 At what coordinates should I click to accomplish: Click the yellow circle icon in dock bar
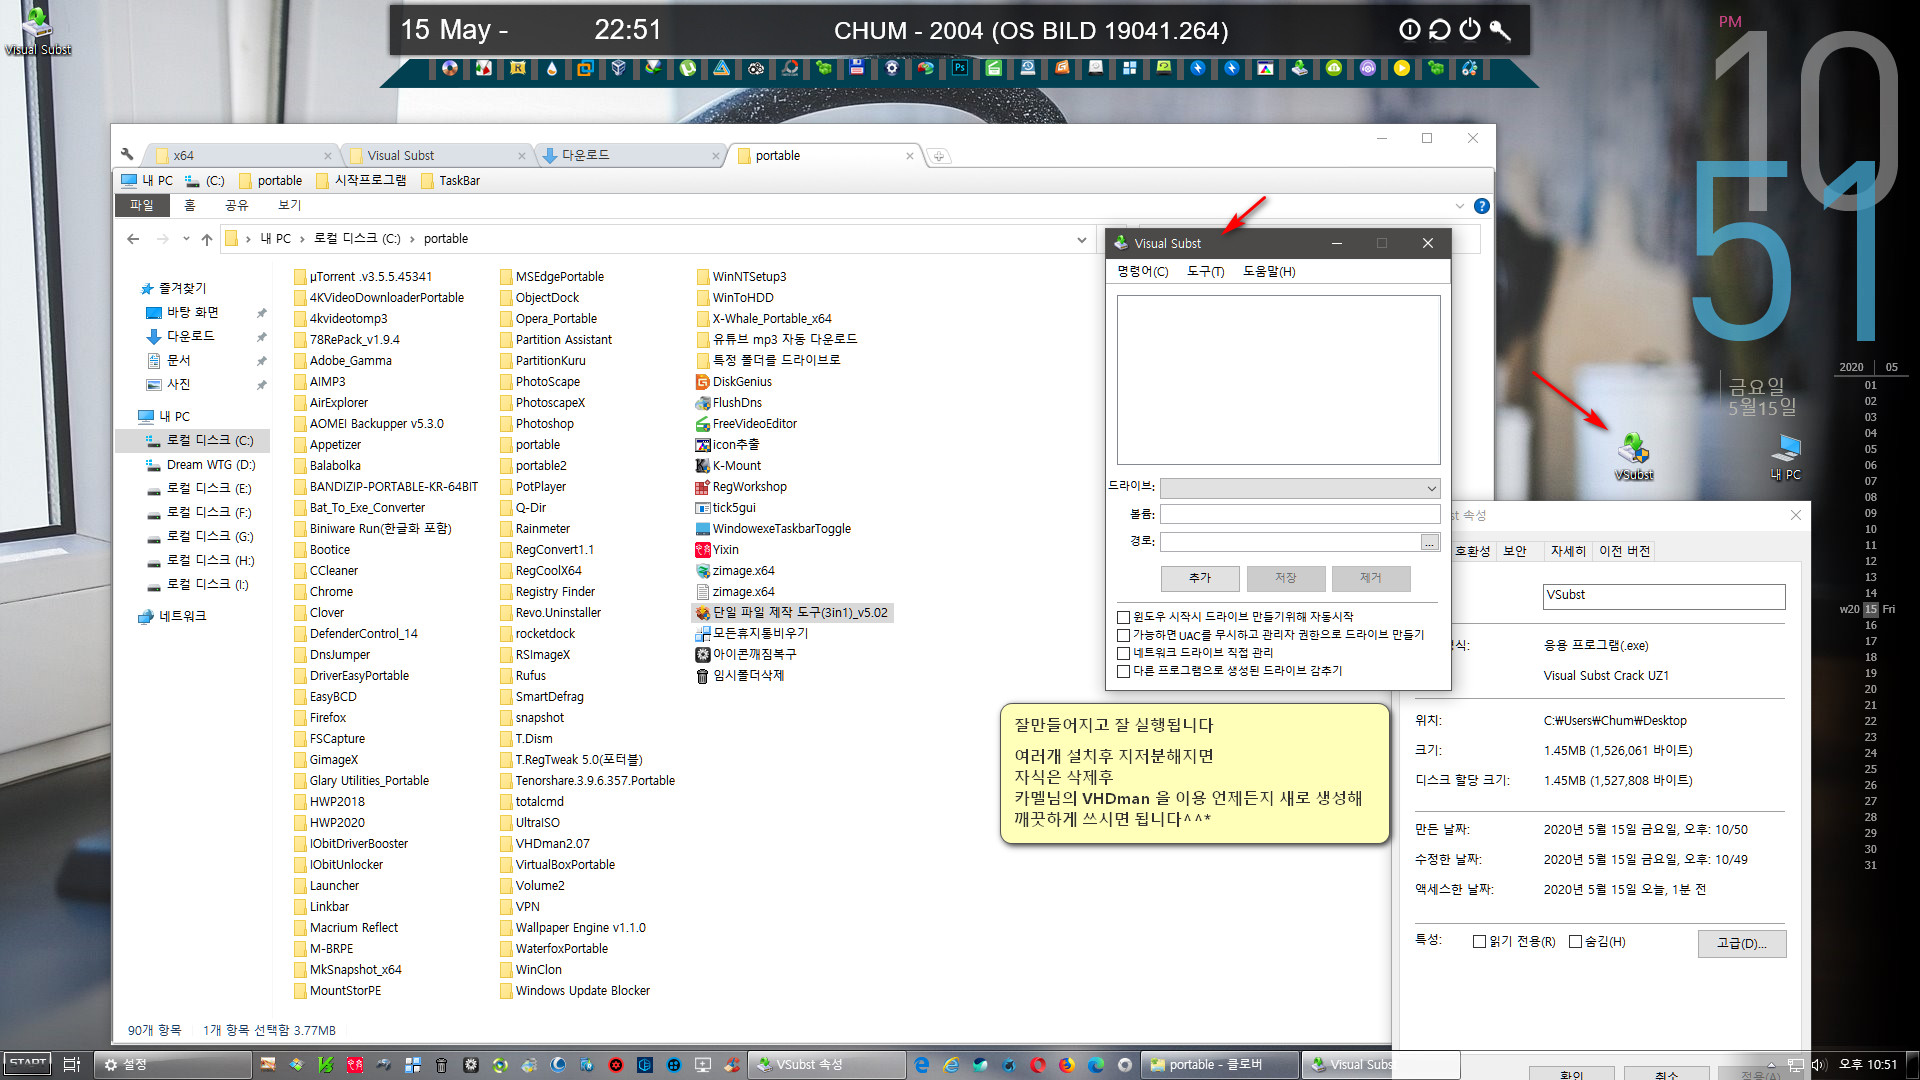coord(1402,68)
